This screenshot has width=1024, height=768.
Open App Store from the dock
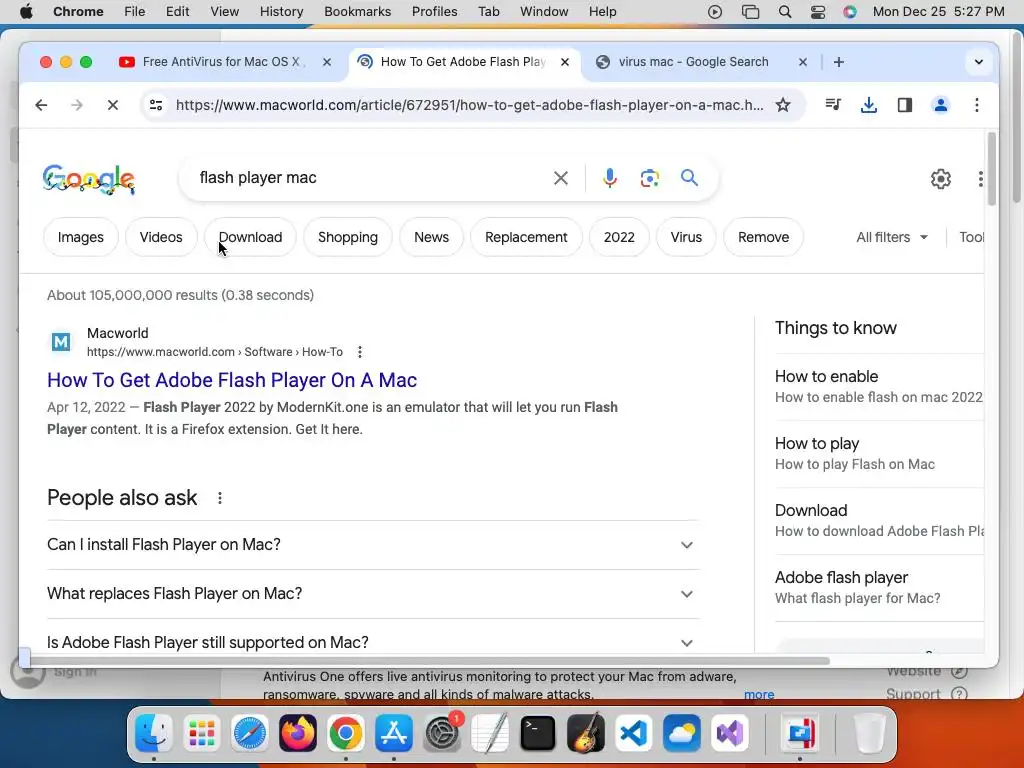[x=394, y=733]
